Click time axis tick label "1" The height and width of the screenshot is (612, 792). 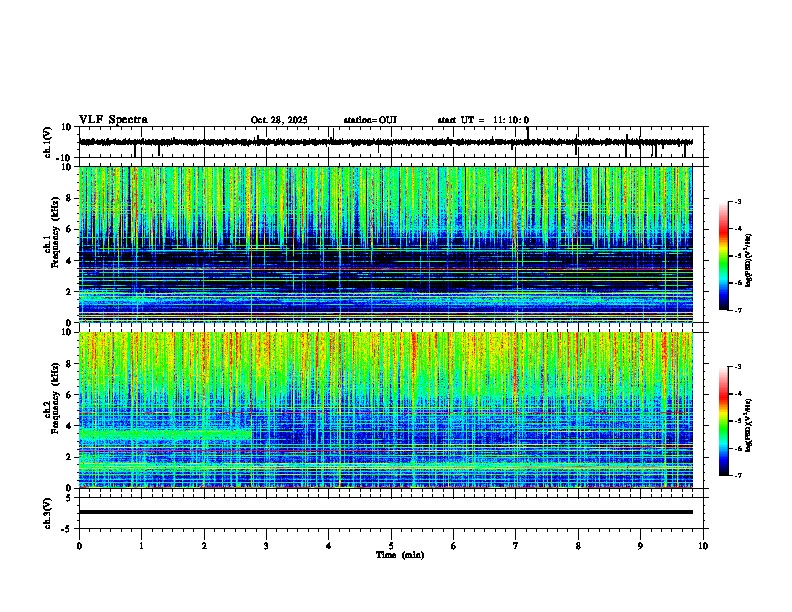pos(141,546)
